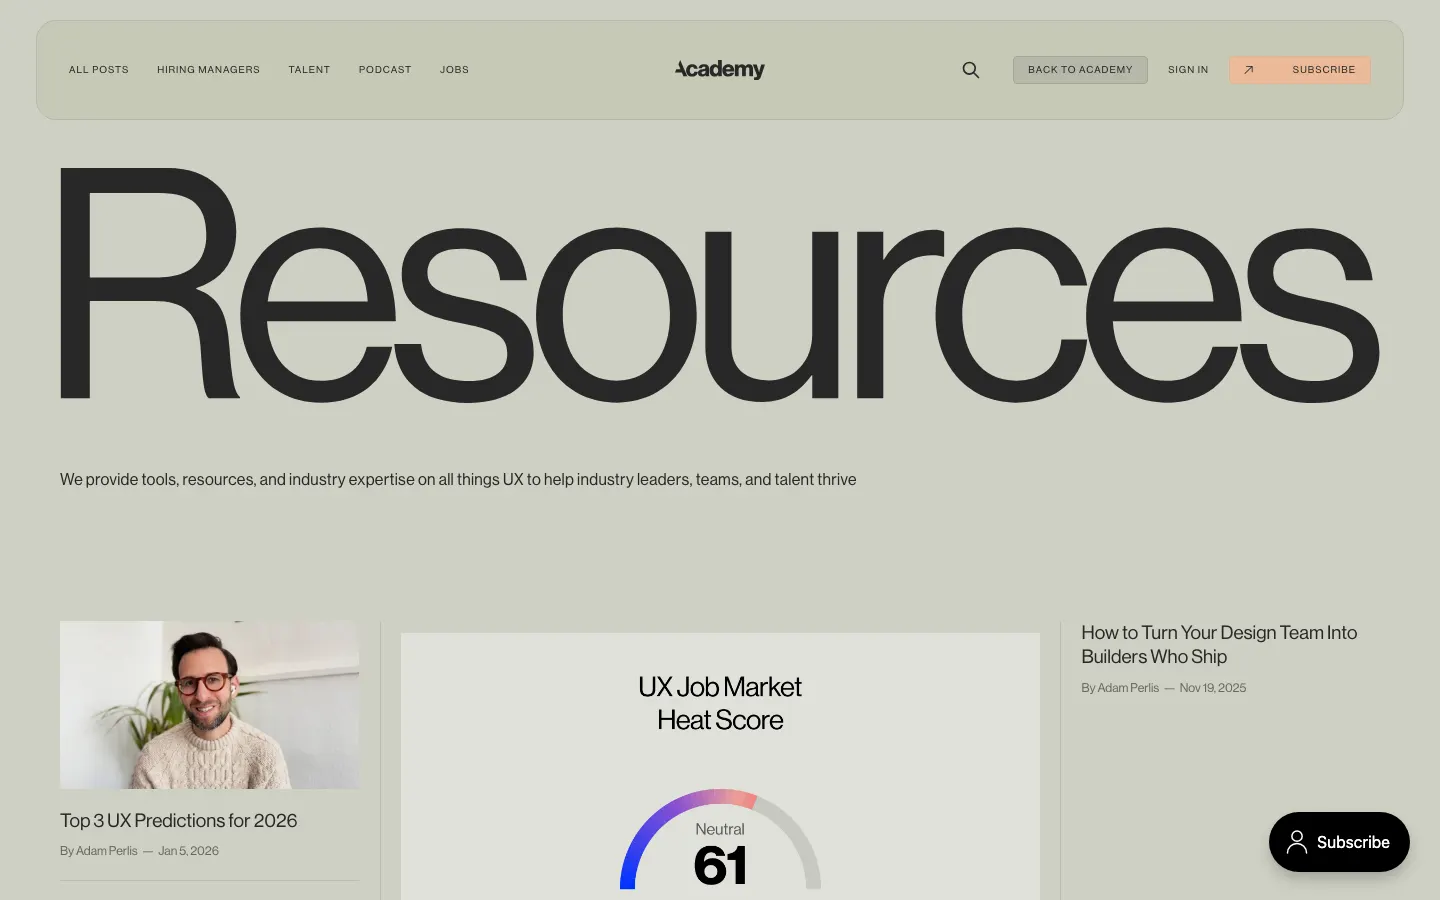Click the SIGN IN link
Image resolution: width=1440 pixels, height=900 pixels.
[1188, 70]
